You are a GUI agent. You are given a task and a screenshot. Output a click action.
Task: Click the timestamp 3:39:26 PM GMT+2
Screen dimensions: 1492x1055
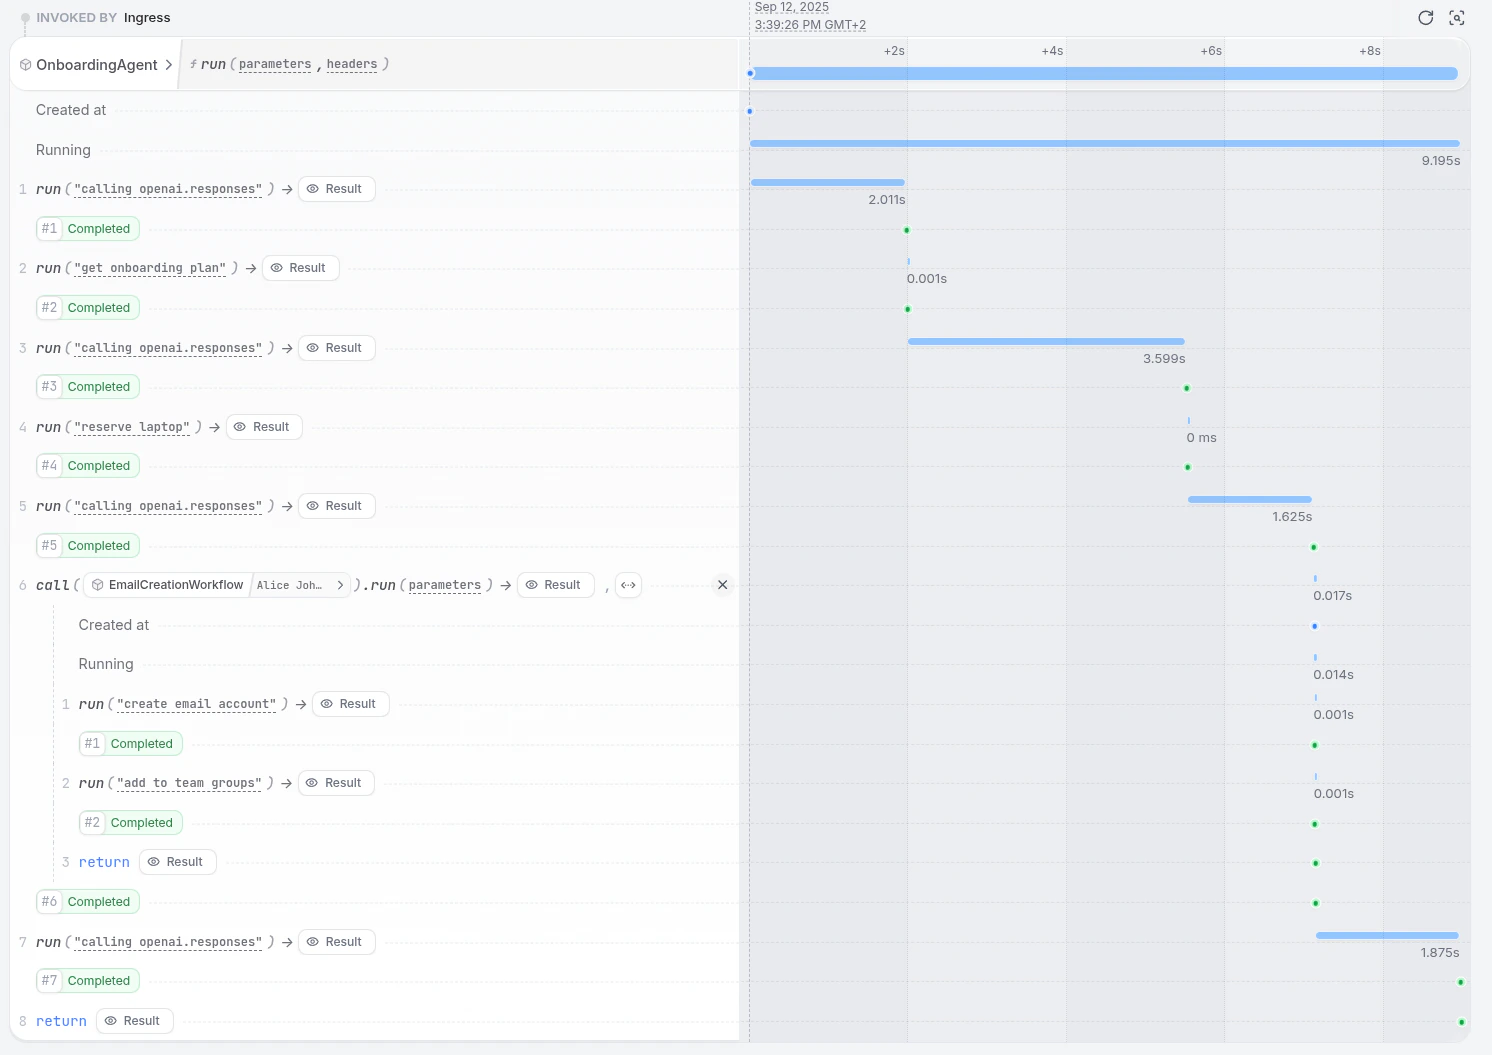[x=811, y=25]
